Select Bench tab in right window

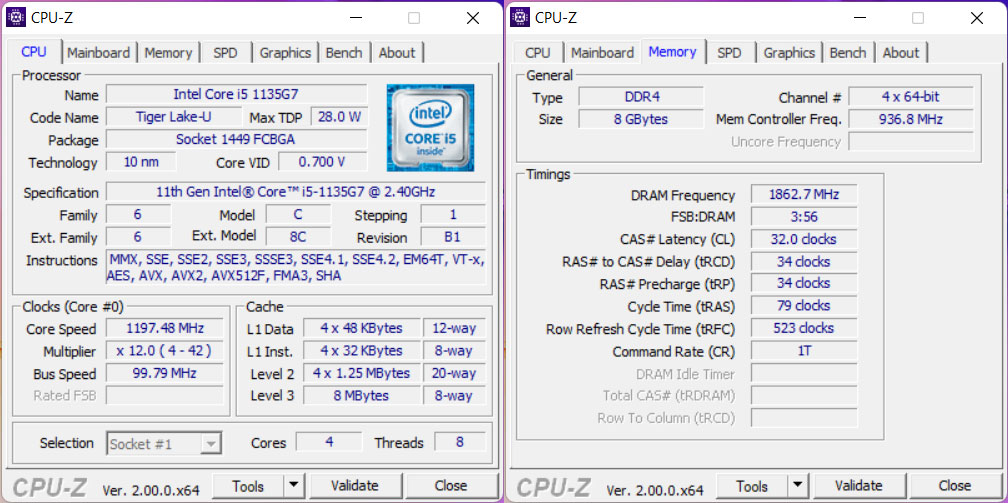pos(848,53)
